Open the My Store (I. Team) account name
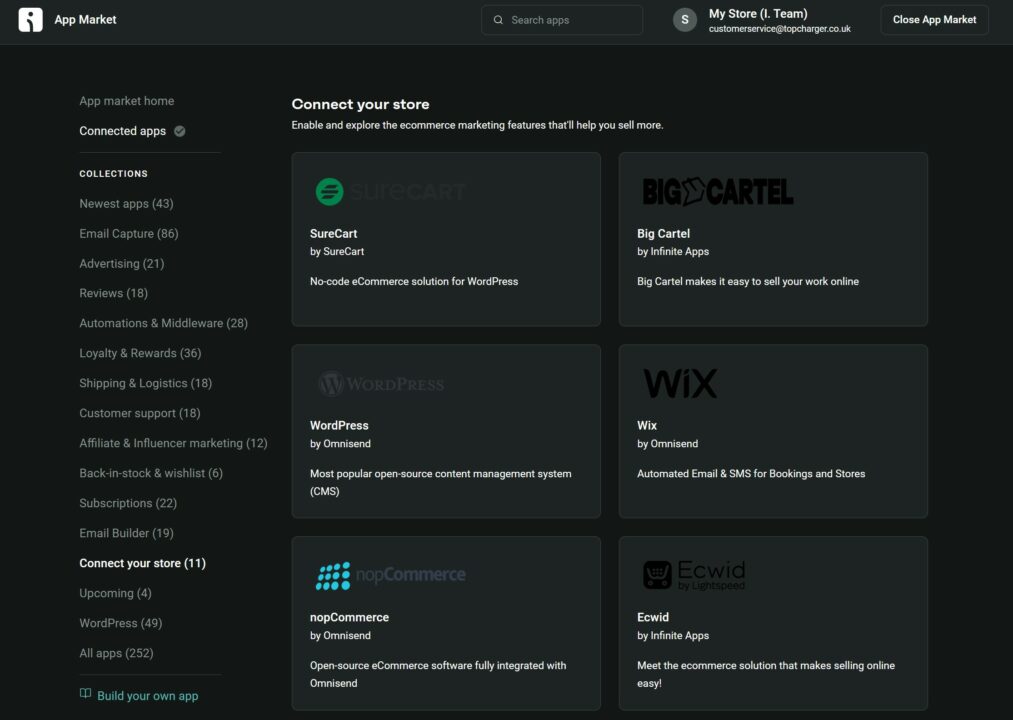The width and height of the screenshot is (1013, 720). [x=758, y=14]
